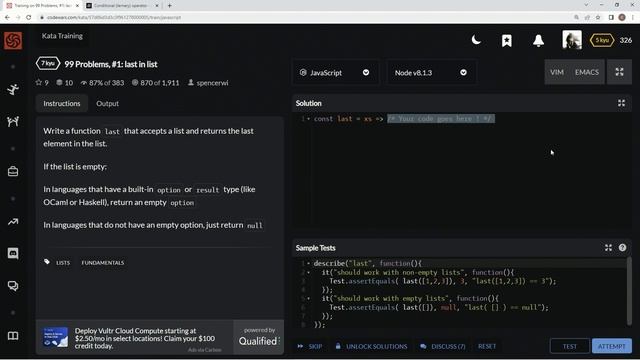Toggle dark mode moon icon
640x360 pixels.
click(476, 40)
